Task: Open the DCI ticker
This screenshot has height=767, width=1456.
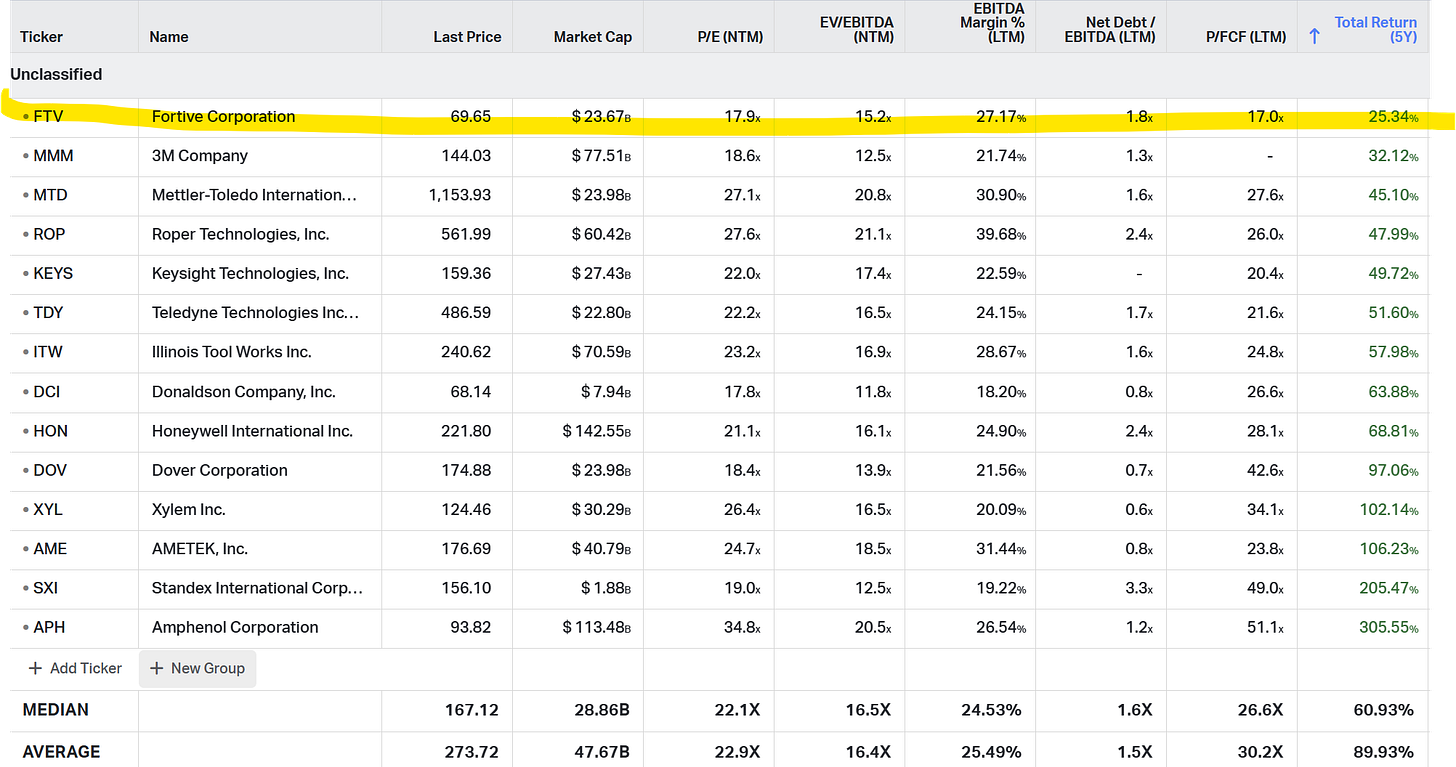Action: tap(47, 392)
